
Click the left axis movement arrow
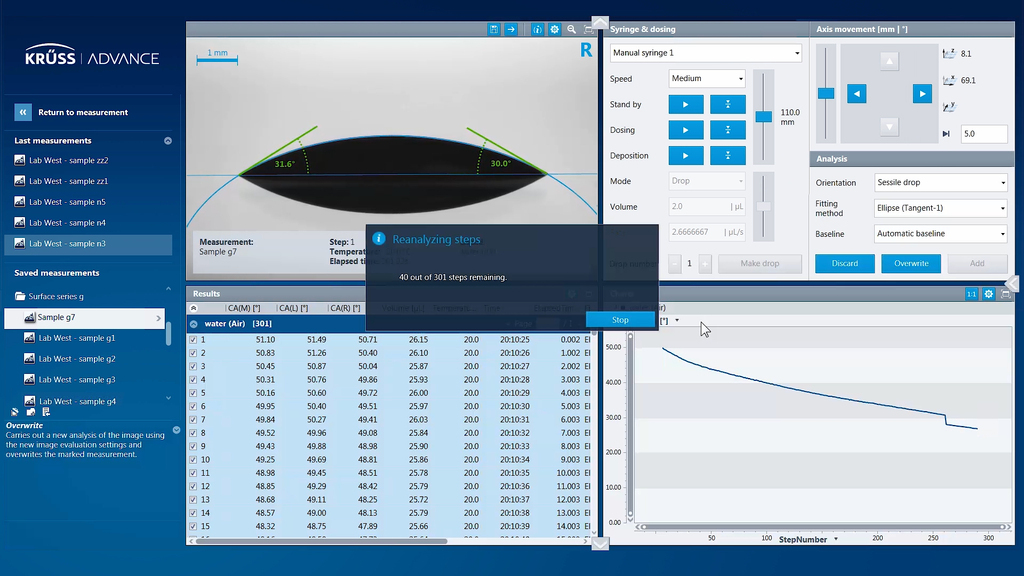click(x=857, y=94)
